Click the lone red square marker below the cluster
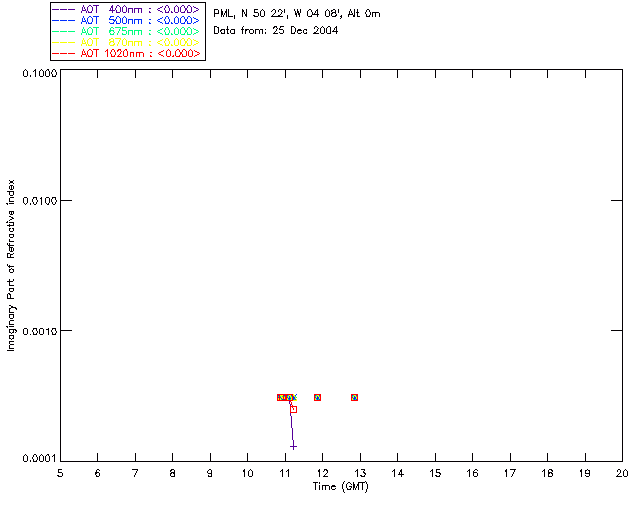 [x=293, y=409]
